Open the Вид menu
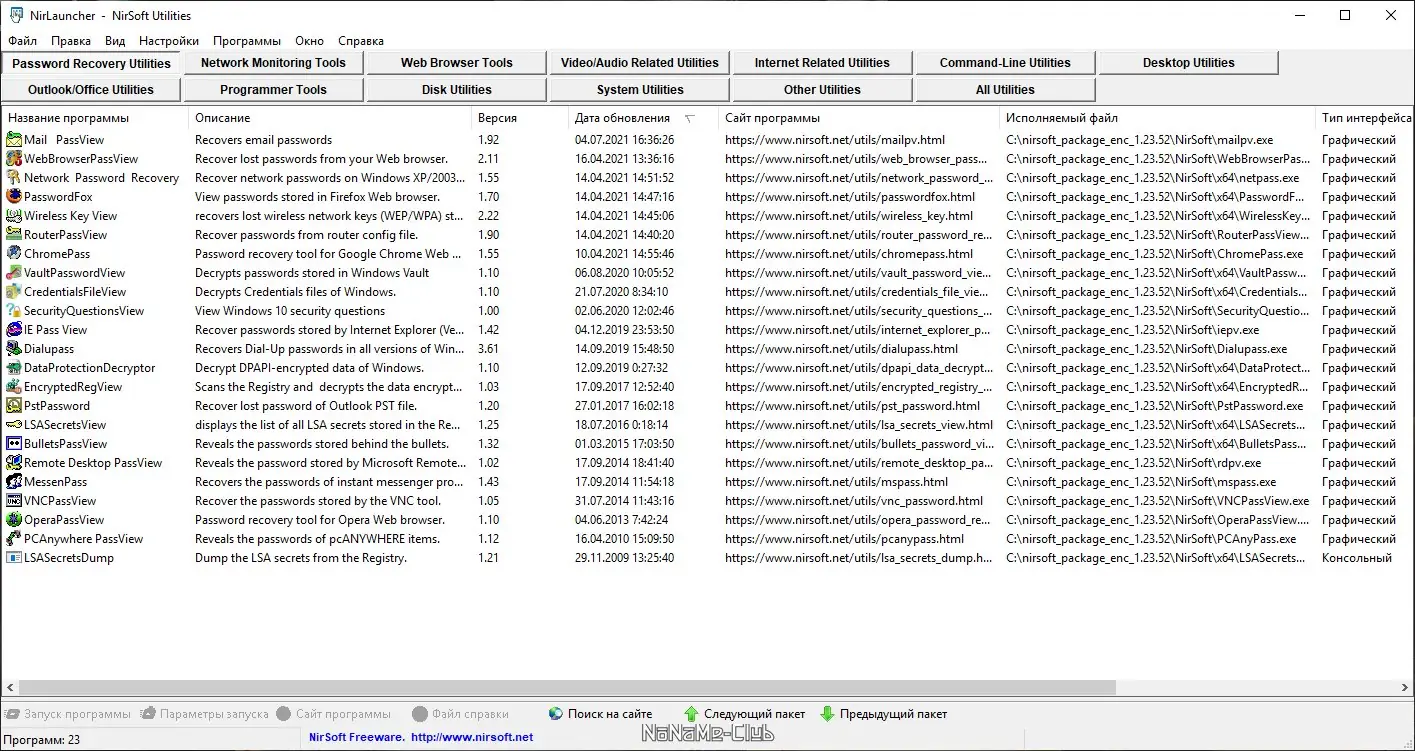The height and width of the screenshot is (751, 1415). coord(115,41)
